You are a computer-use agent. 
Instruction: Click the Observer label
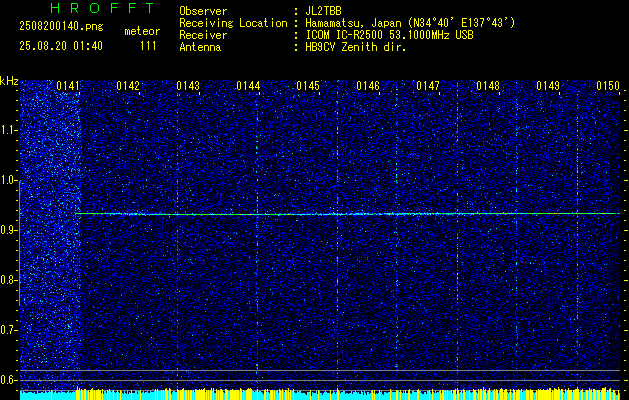tap(203, 11)
